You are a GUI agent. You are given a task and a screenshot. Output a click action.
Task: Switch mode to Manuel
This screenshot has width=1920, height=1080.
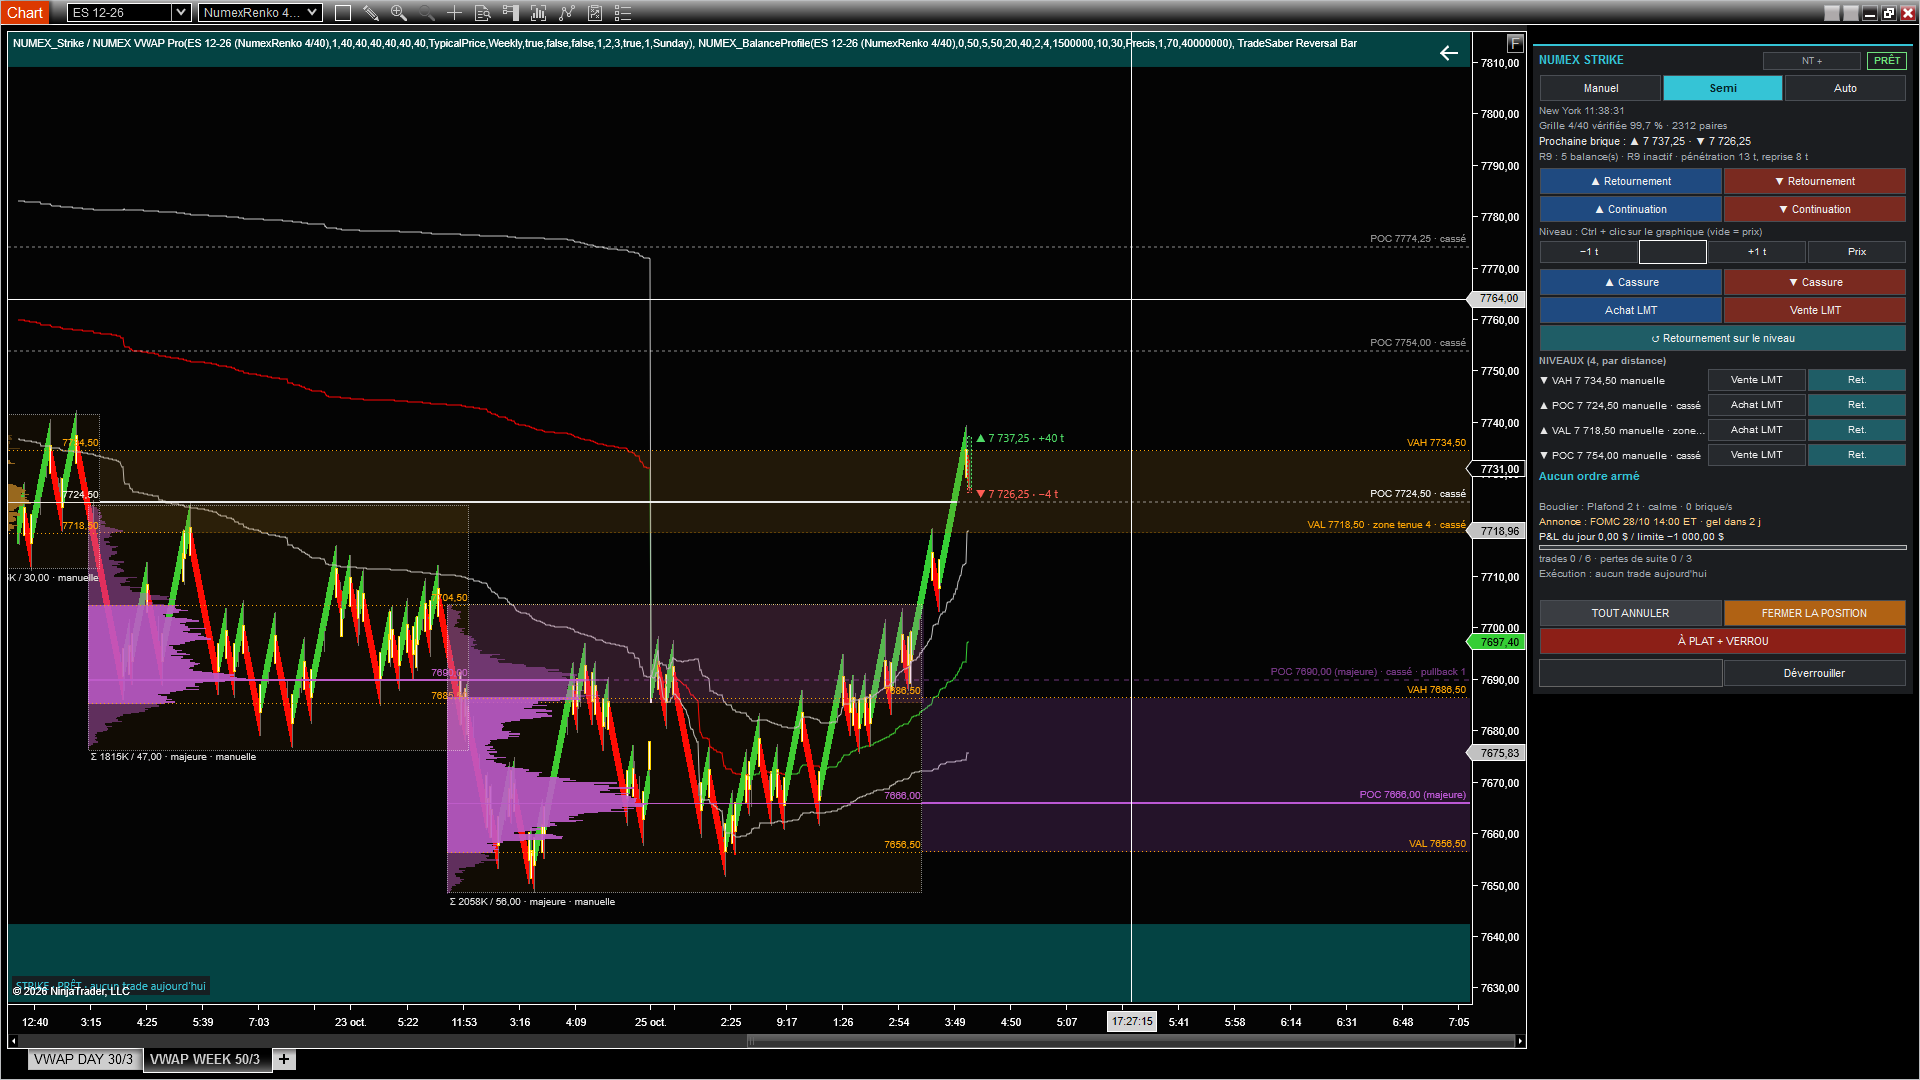(1600, 88)
